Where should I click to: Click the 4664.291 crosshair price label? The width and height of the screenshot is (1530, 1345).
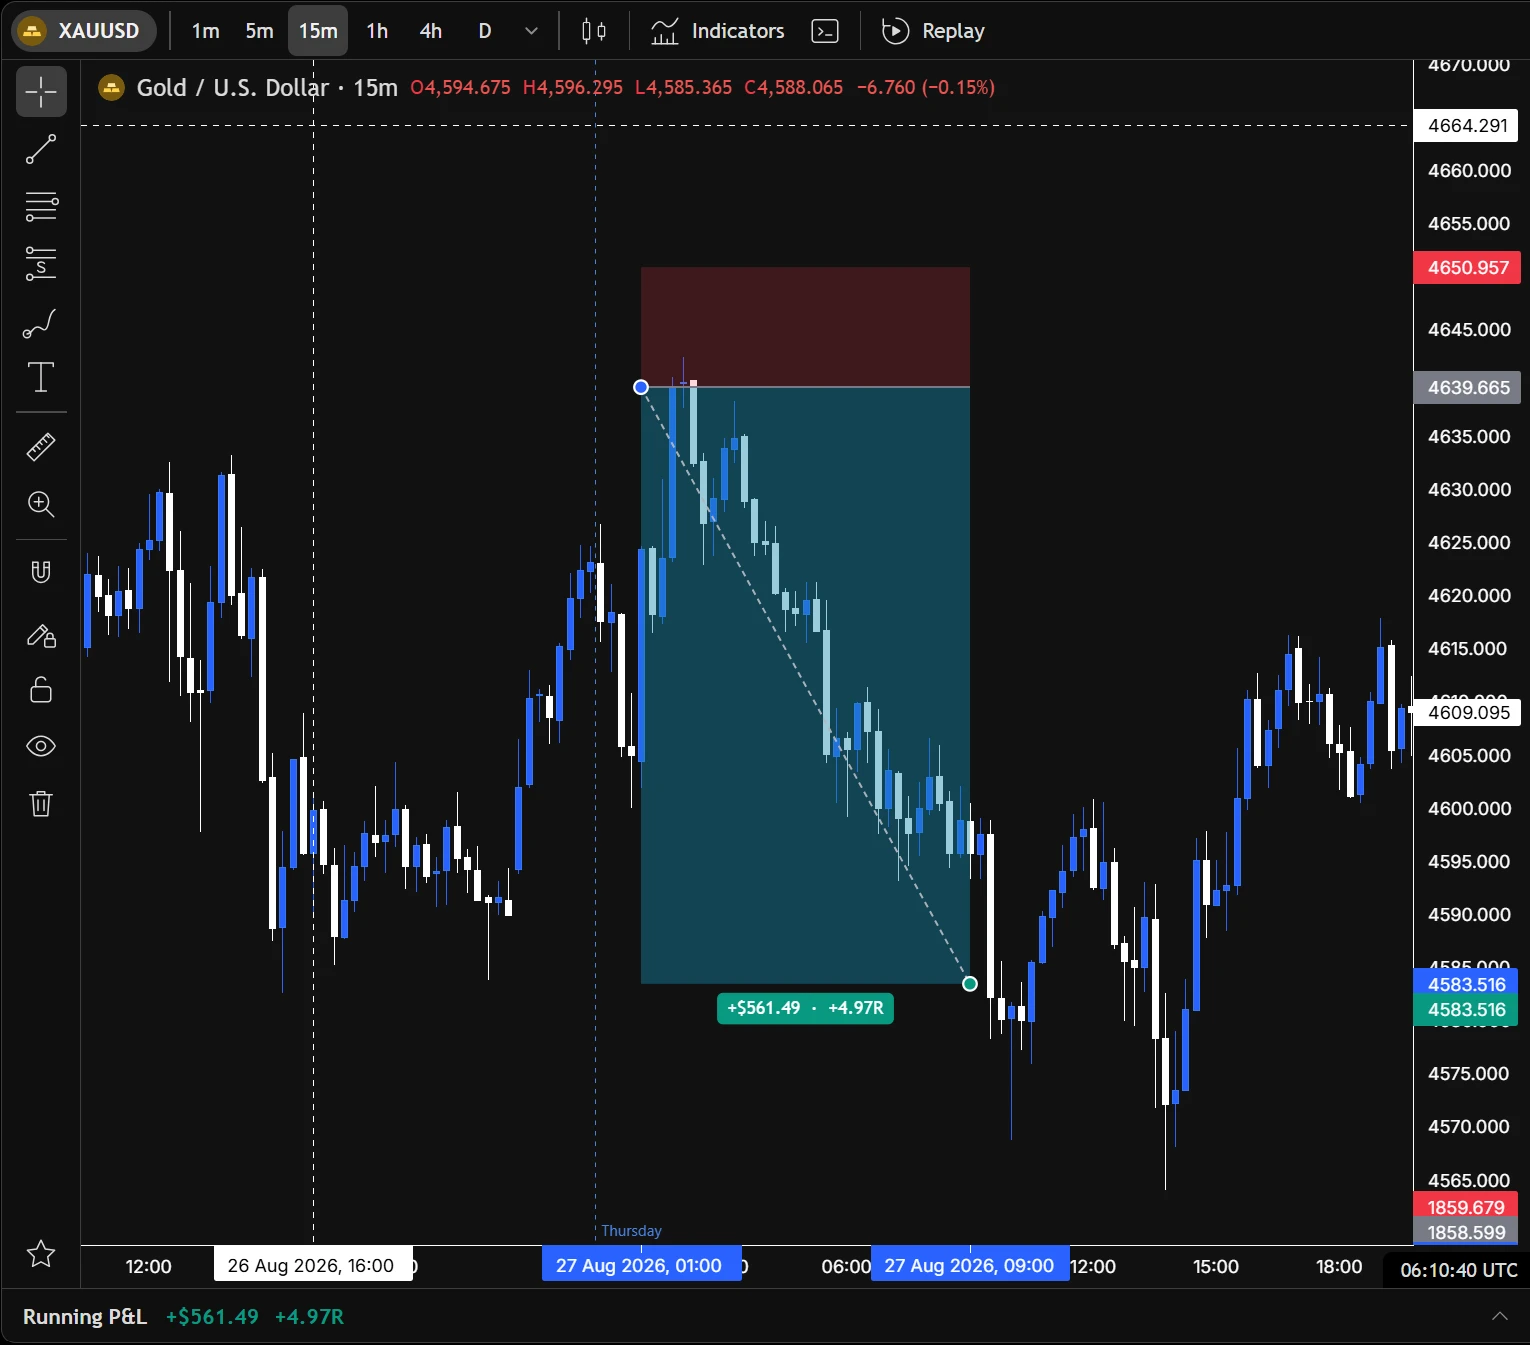1467,126
